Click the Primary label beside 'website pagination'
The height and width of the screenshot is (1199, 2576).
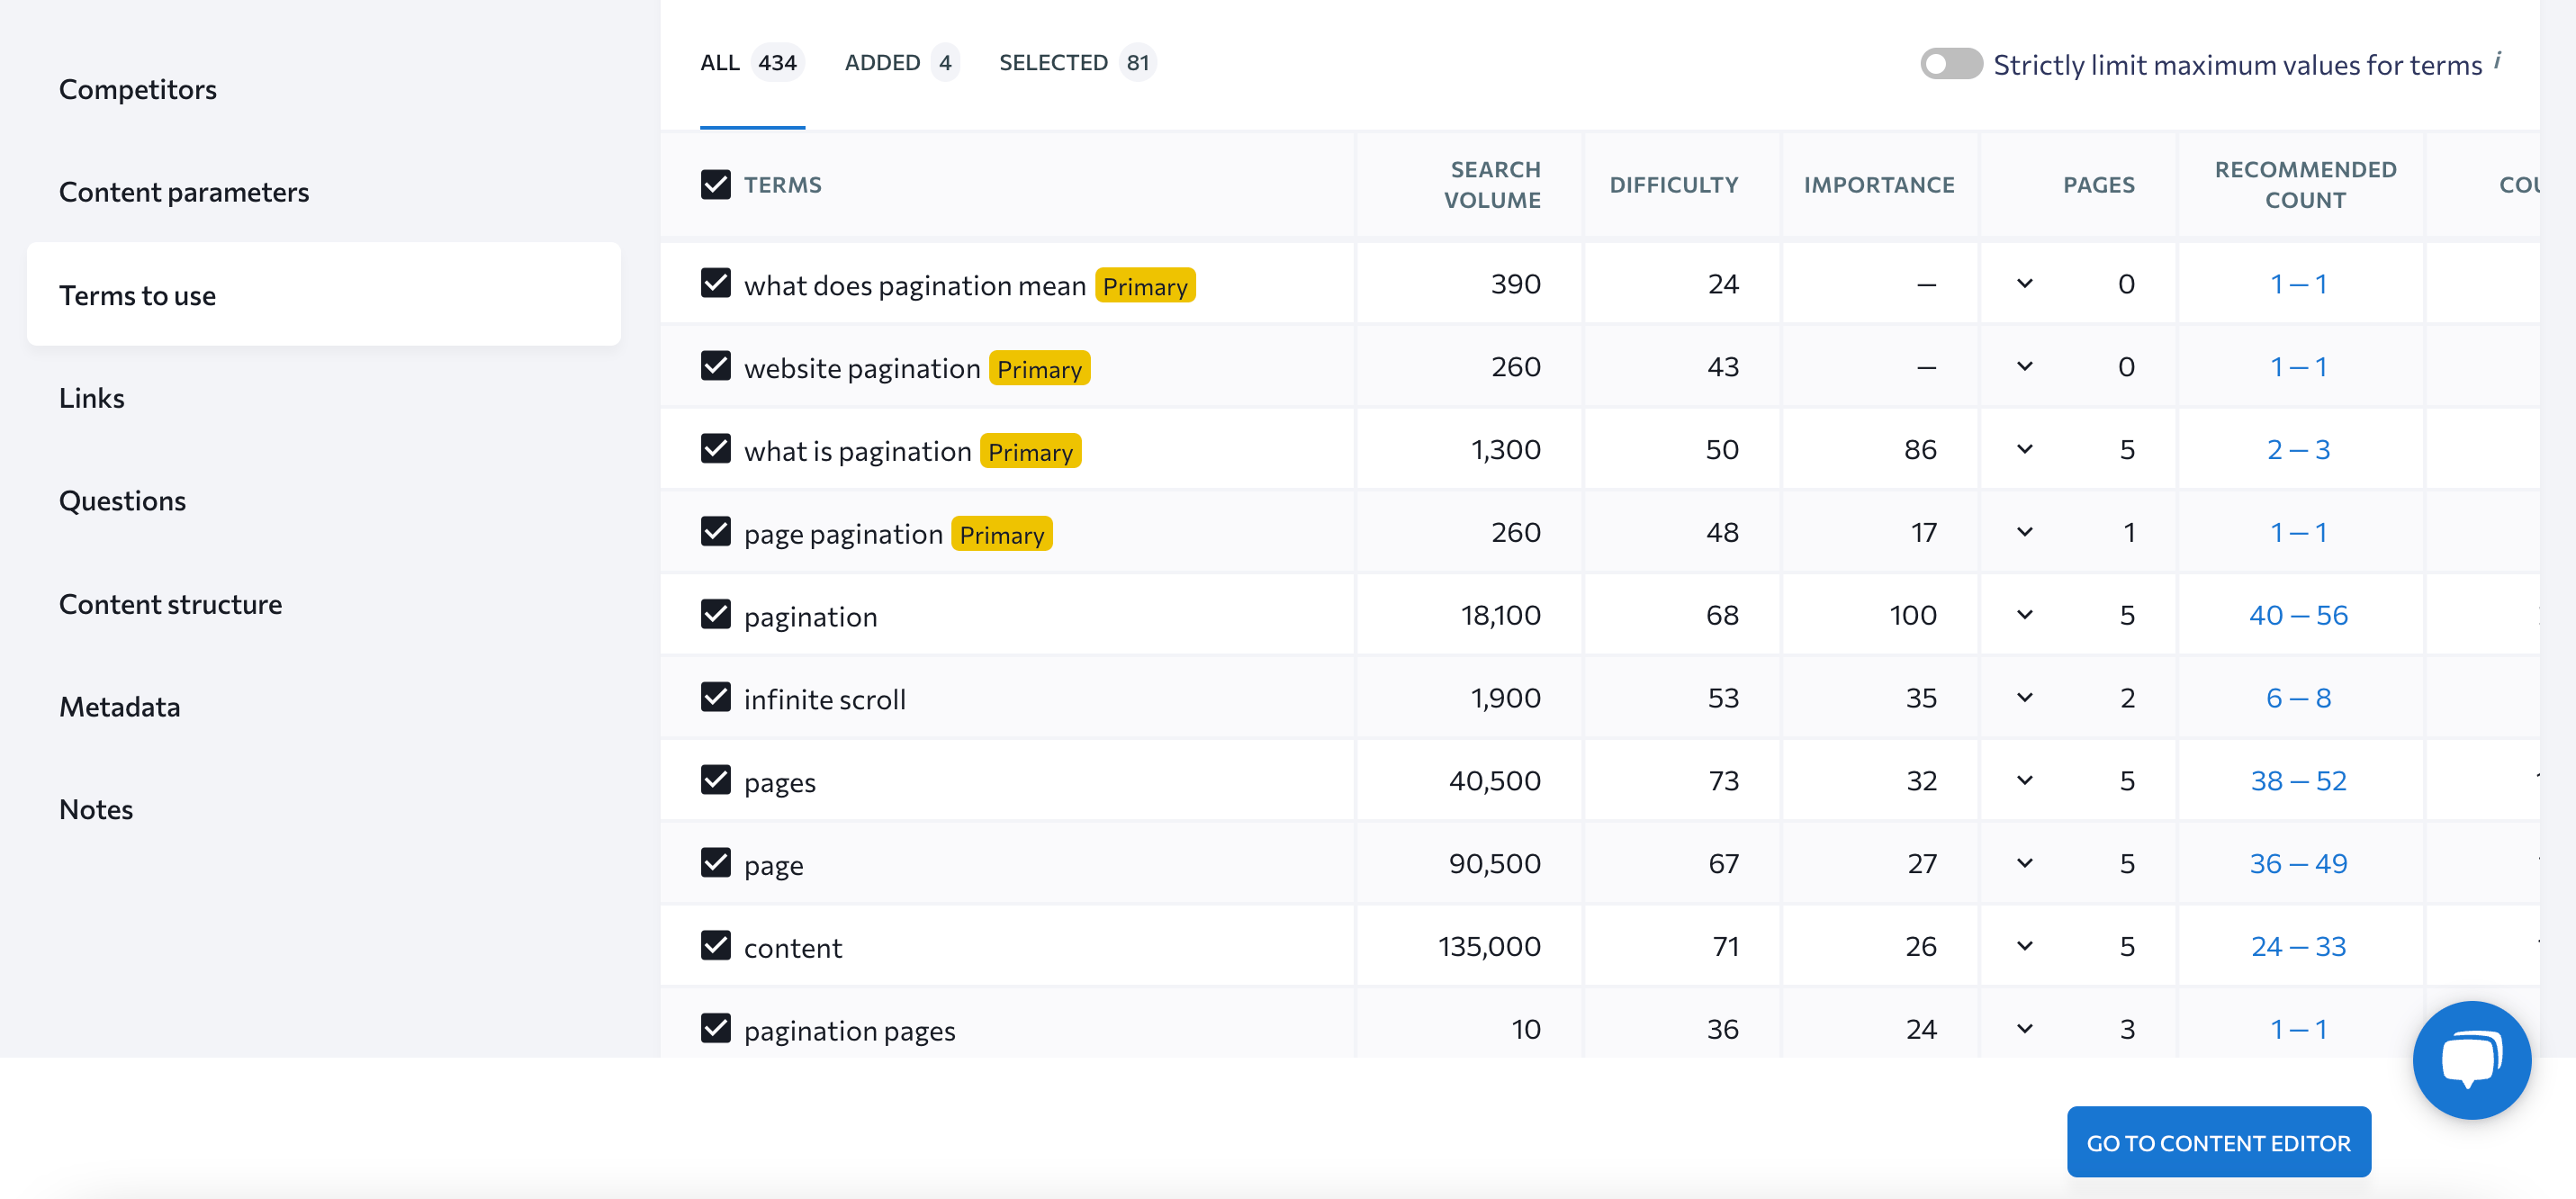[x=1039, y=367]
